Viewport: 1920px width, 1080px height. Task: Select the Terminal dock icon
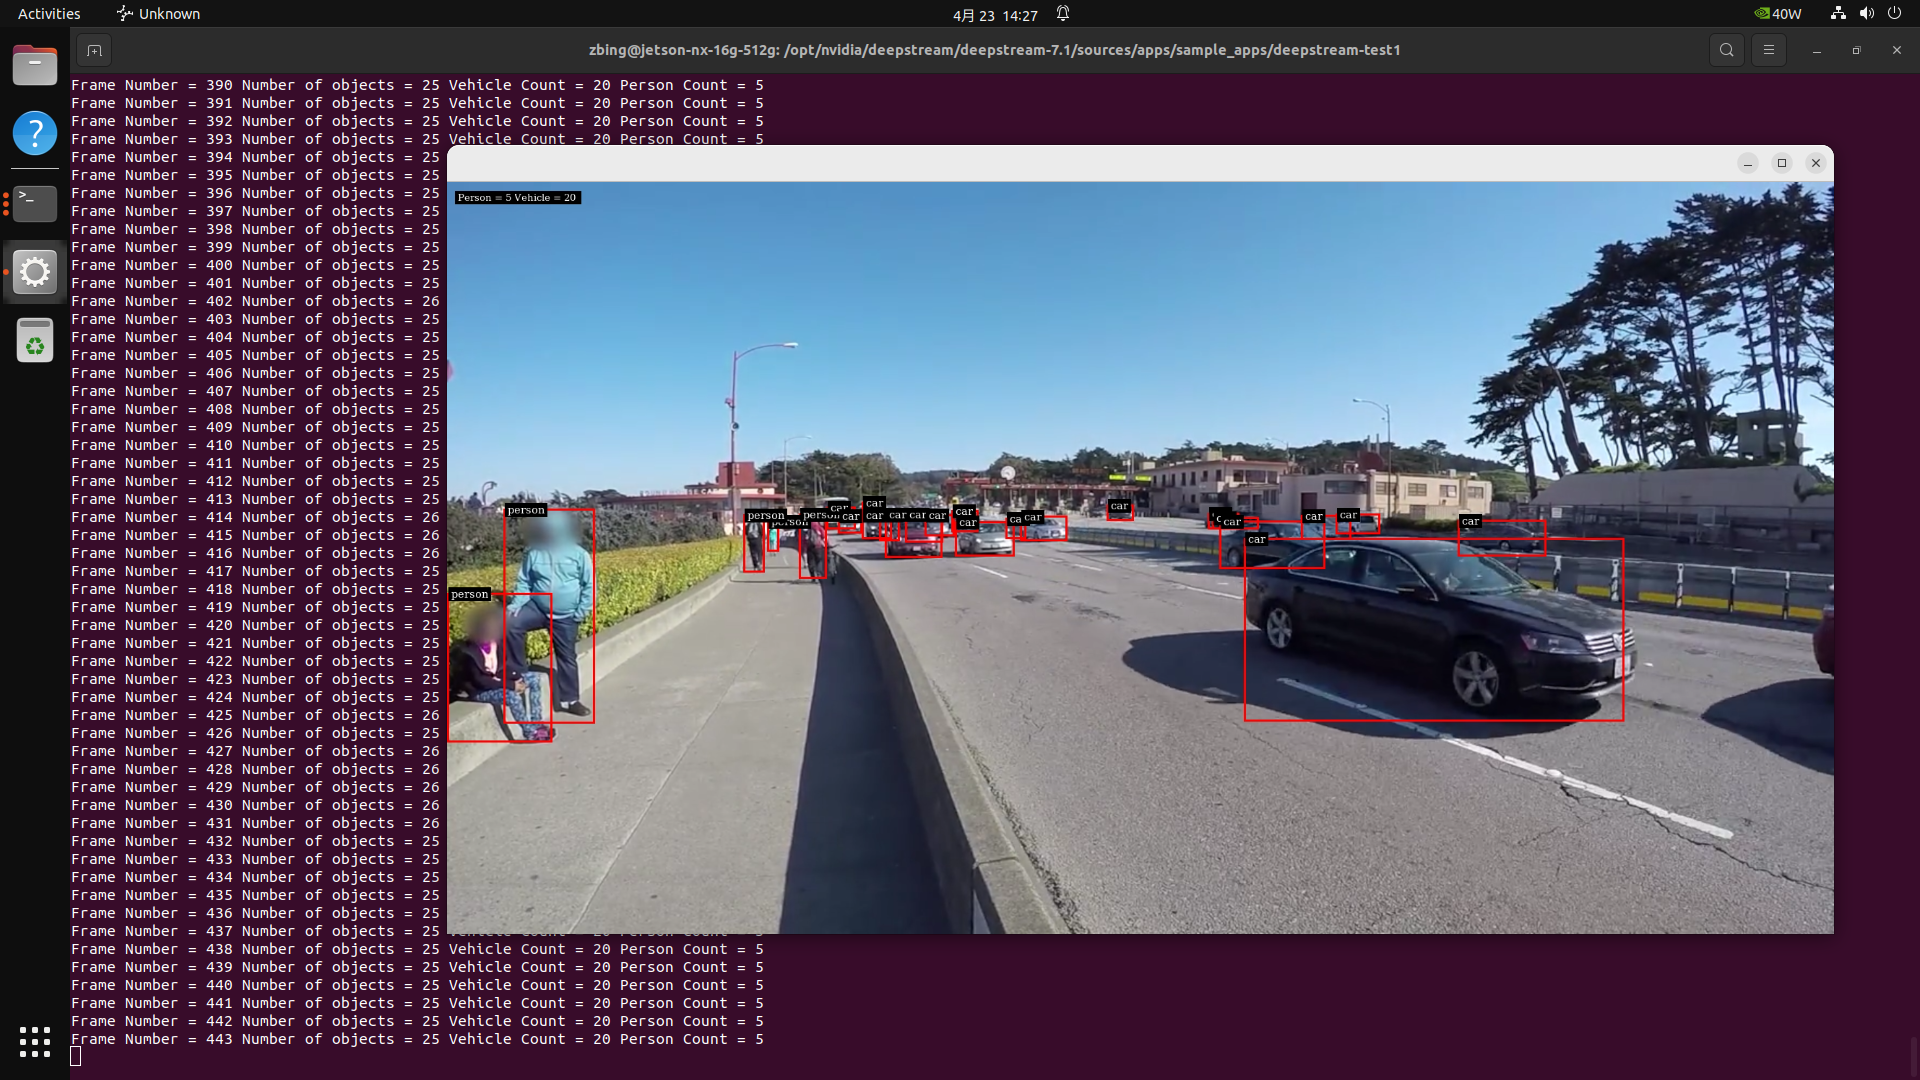(x=35, y=203)
